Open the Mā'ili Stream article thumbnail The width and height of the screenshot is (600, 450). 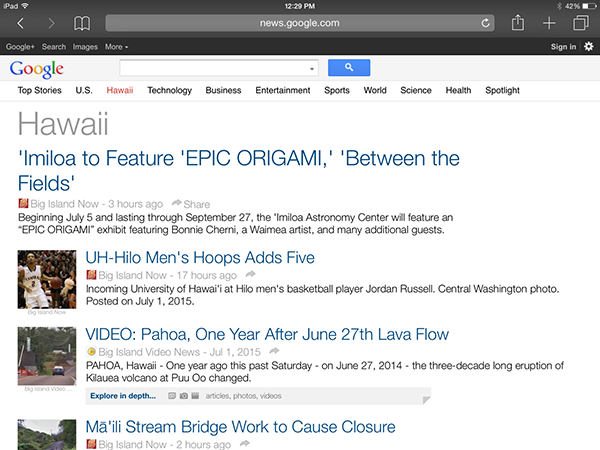tap(47, 435)
